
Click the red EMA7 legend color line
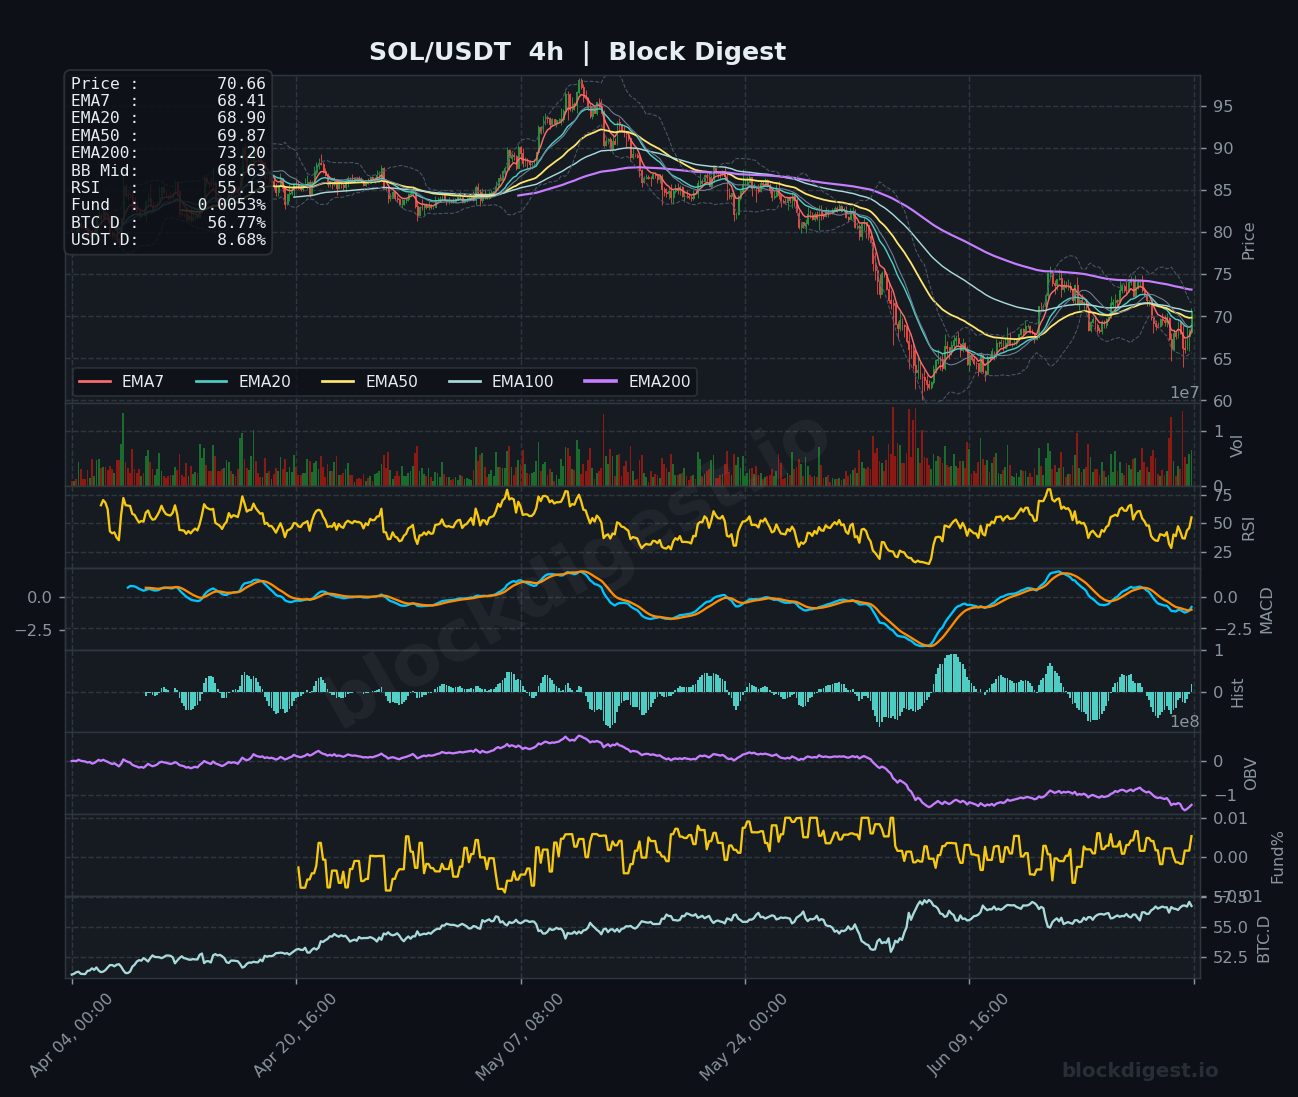(x=95, y=382)
